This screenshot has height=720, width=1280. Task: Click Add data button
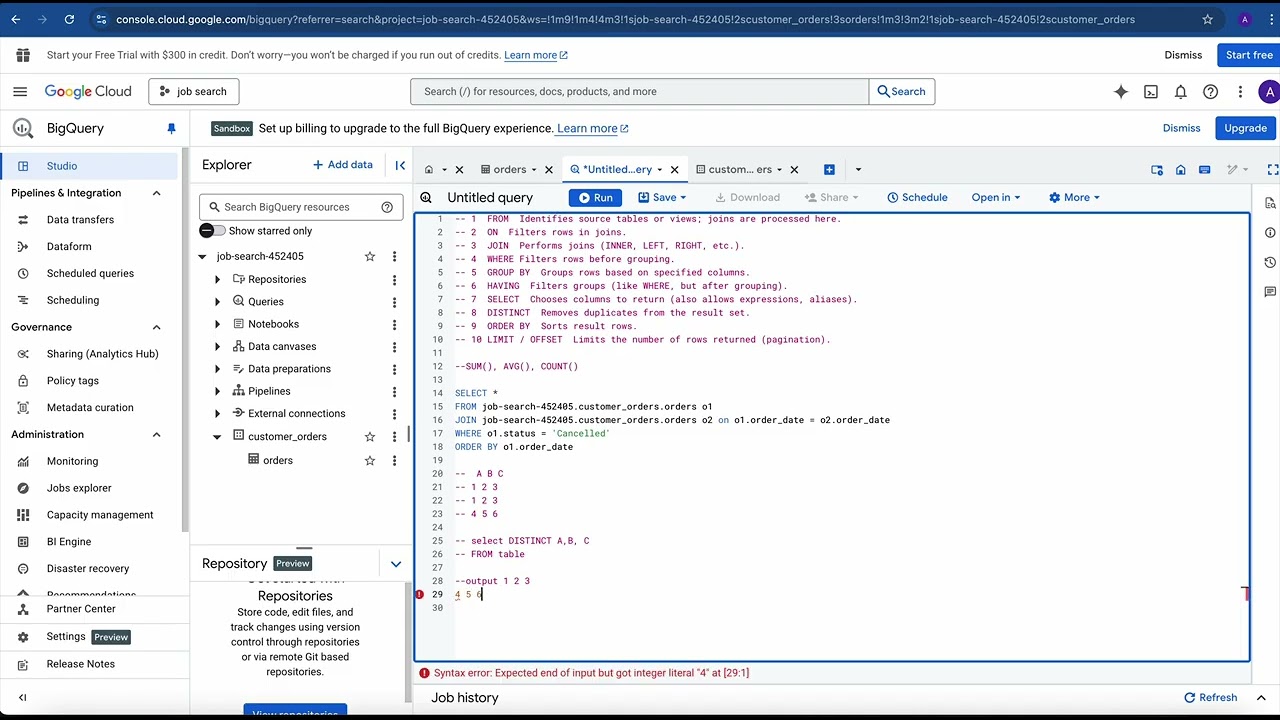[x=343, y=165]
